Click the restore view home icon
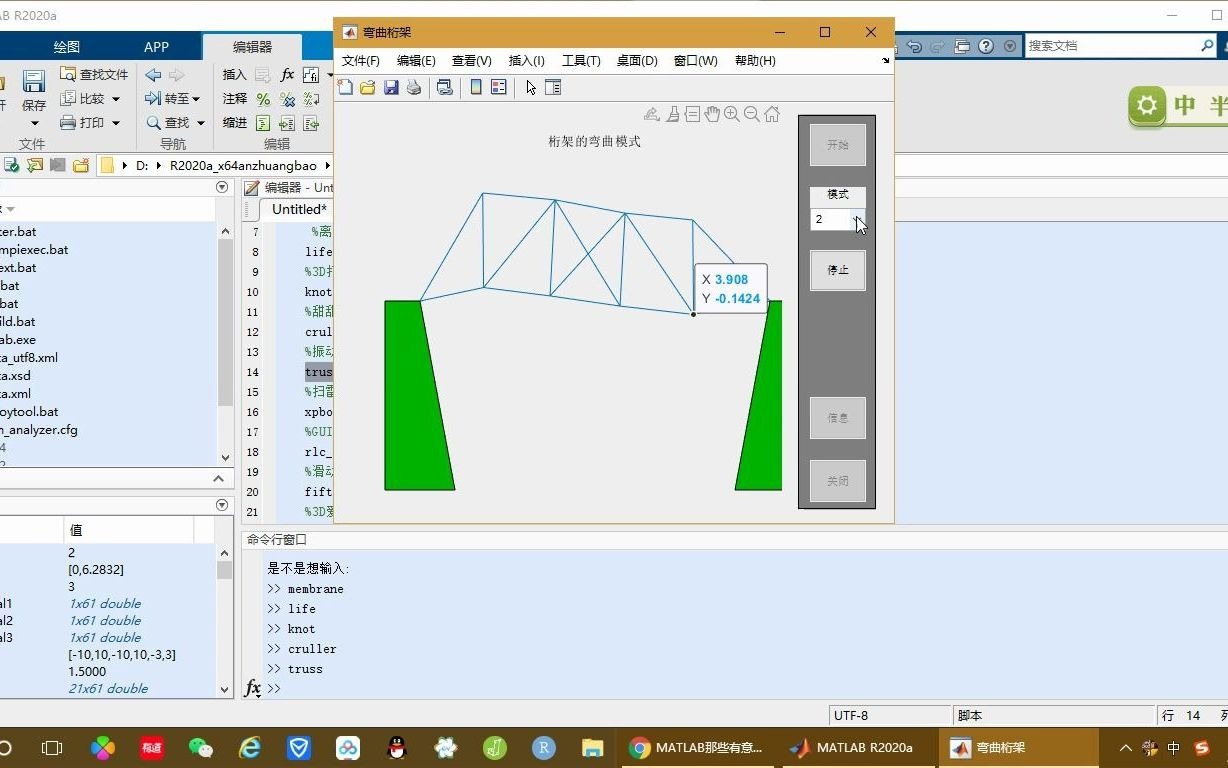Screen dimensions: 1228x768 tap(772, 115)
